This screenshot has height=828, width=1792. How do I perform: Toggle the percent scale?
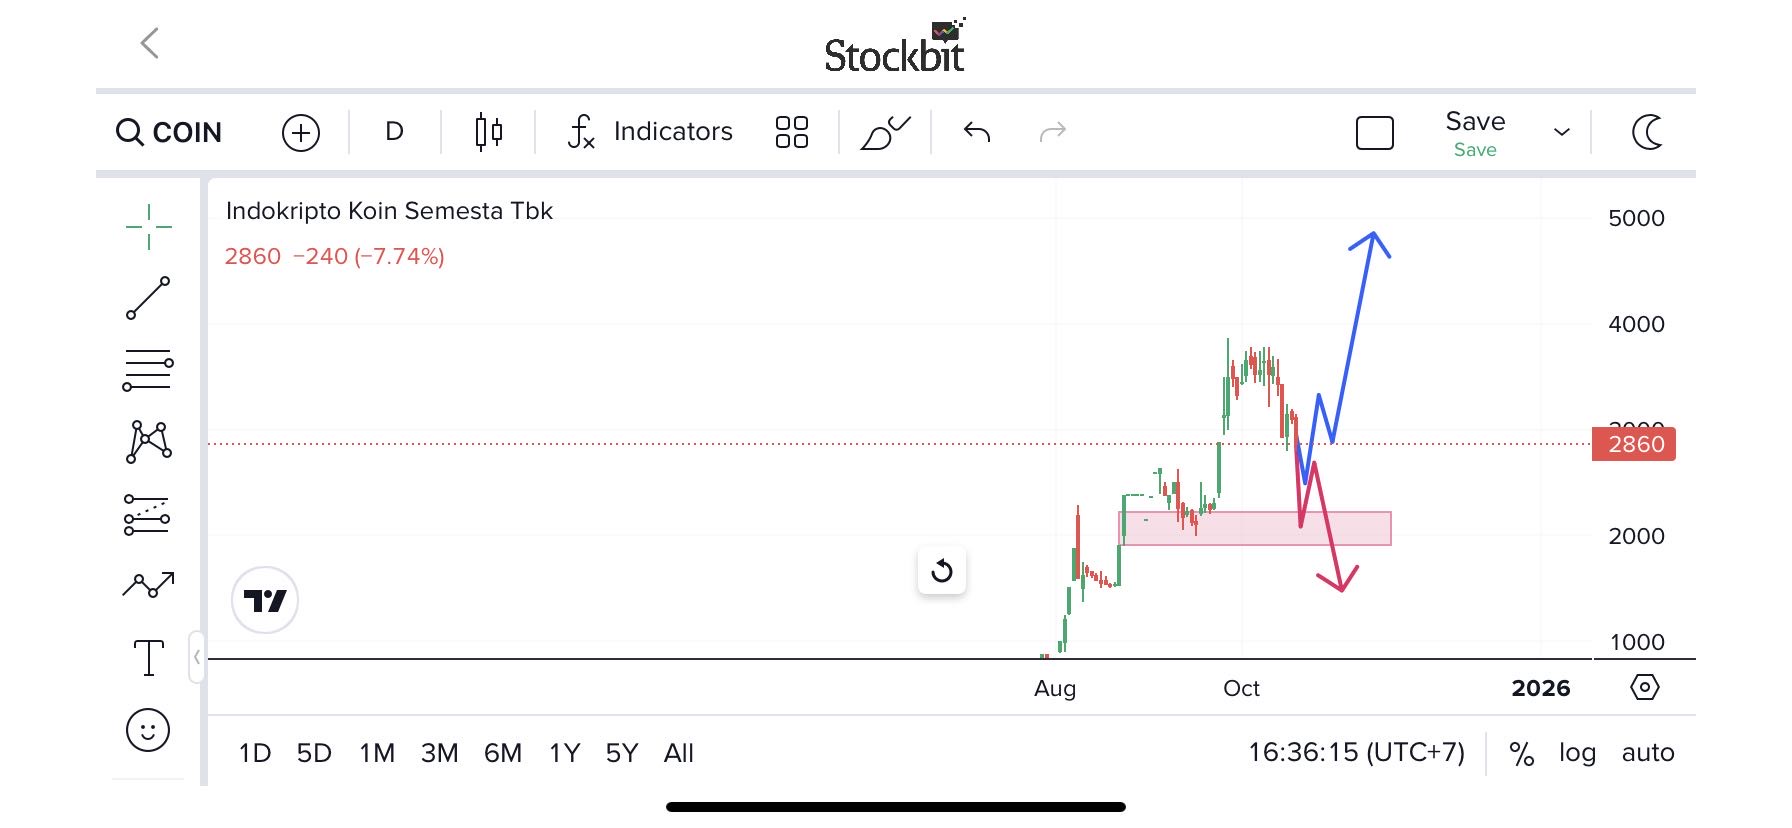1521,753
